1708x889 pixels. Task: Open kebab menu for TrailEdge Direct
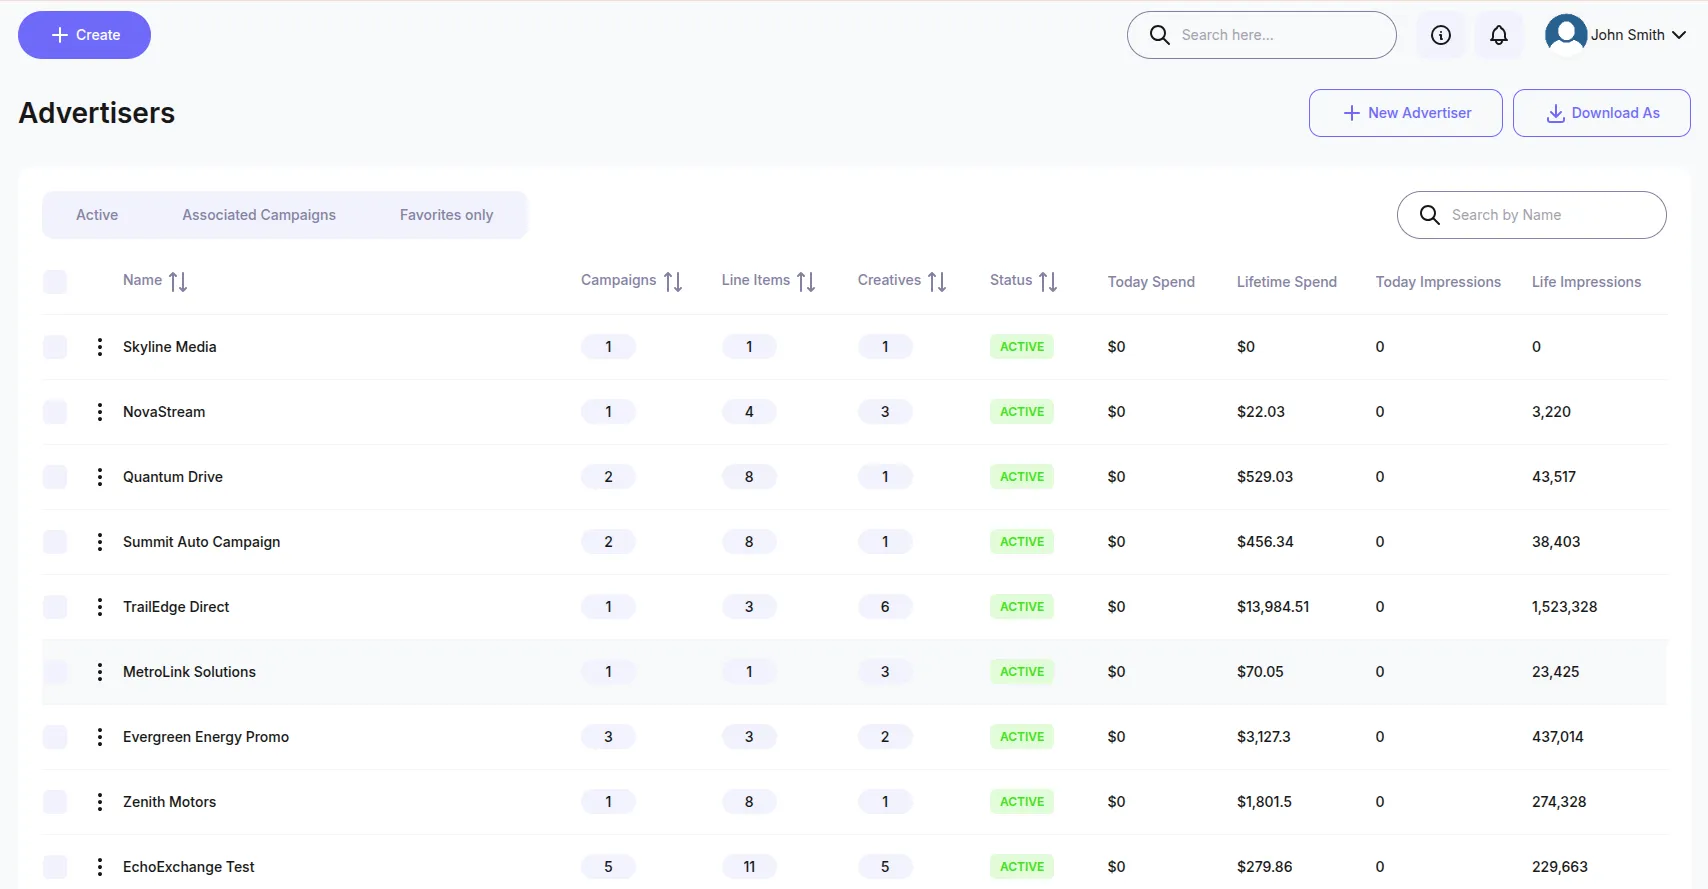99,607
